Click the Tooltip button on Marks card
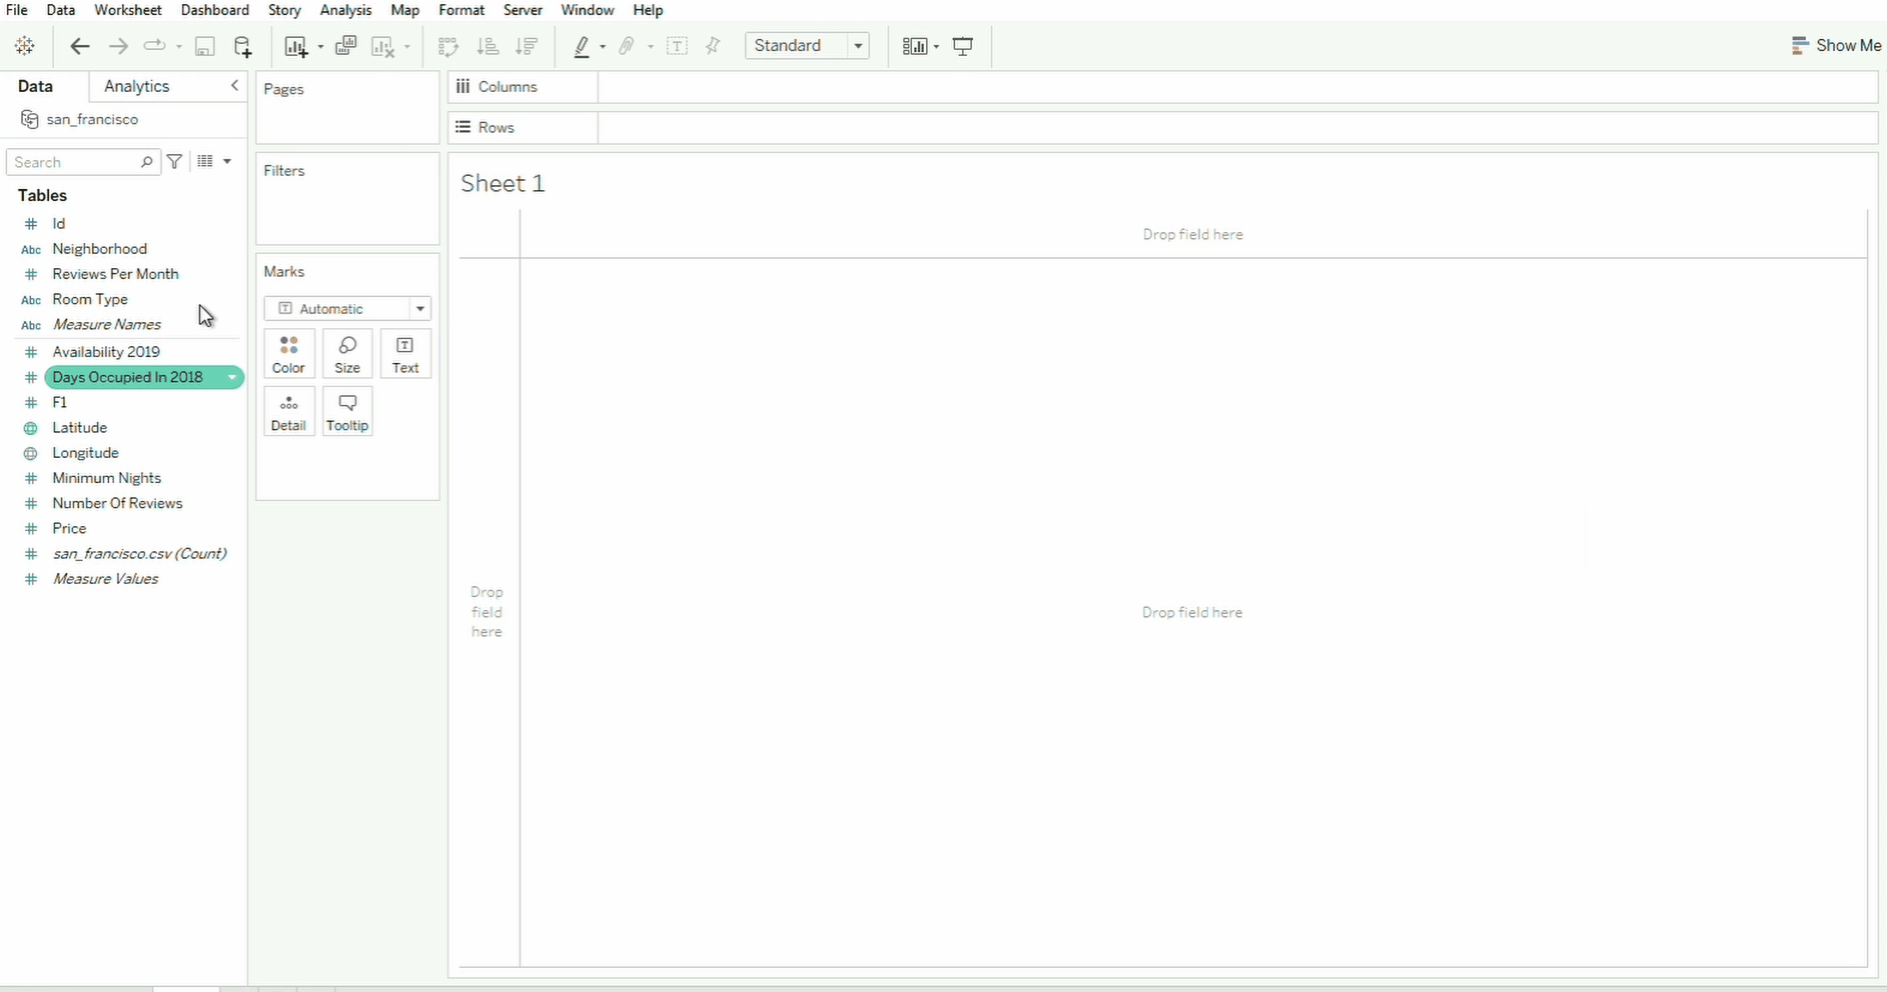Image resolution: width=1887 pixels, height=992 pixels. (347, 411)
